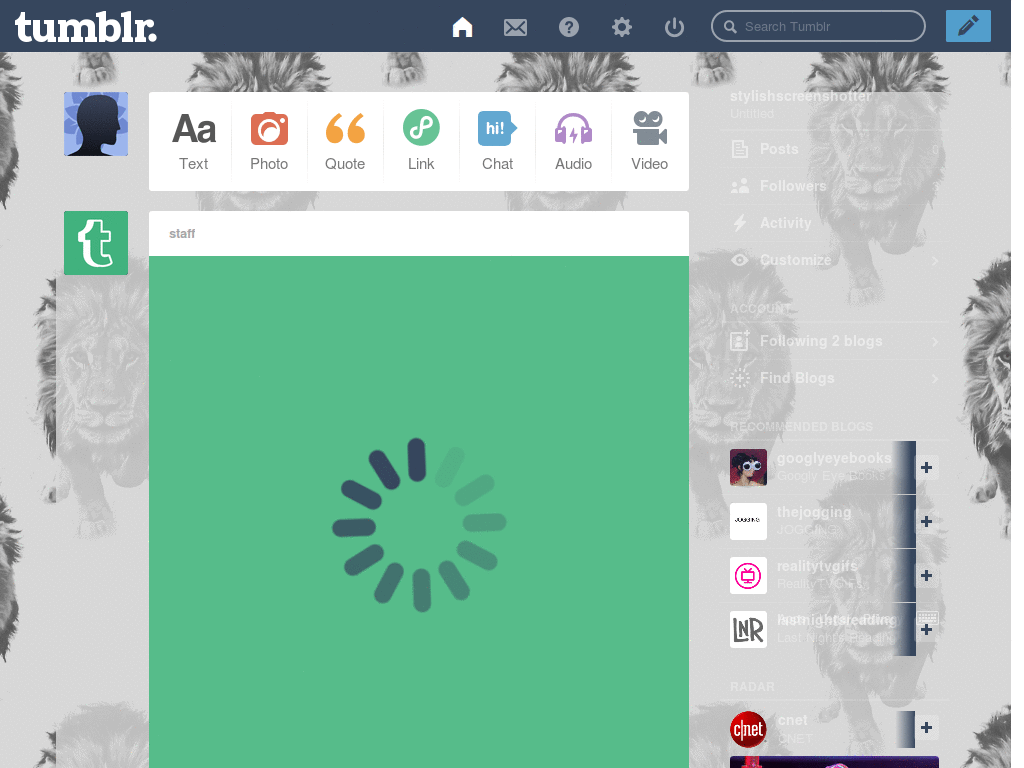Open the settings gear icon
This screenshot has width=1024, height=768.
click(622, 27)
